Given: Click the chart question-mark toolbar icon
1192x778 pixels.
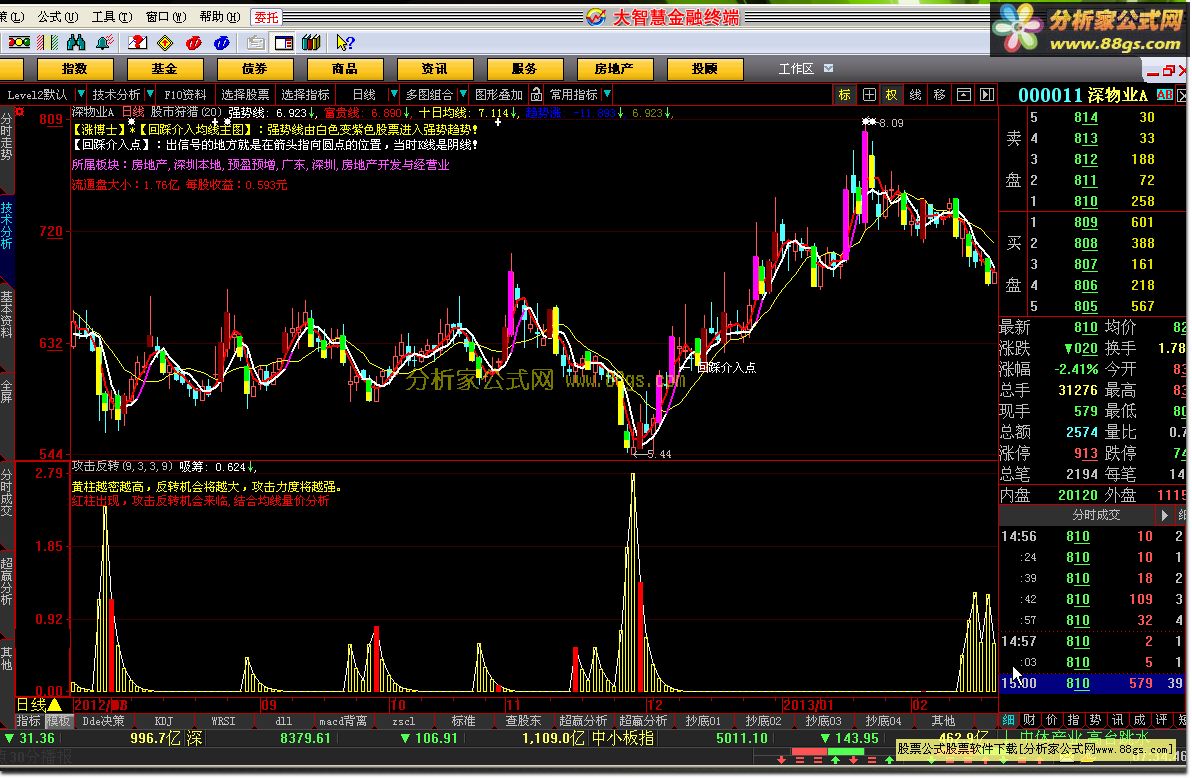Looking at the screenshot, I should click(x=138, y=43).
